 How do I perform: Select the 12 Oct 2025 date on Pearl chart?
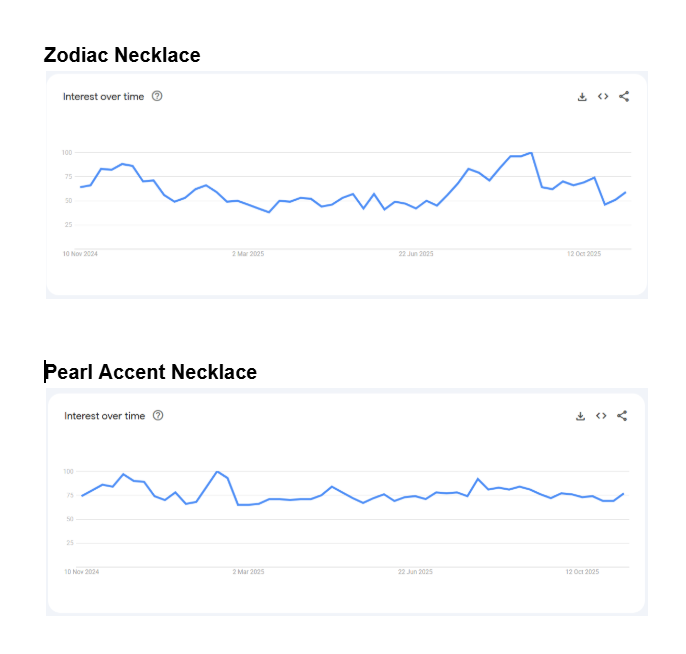[x=582, y=572]
